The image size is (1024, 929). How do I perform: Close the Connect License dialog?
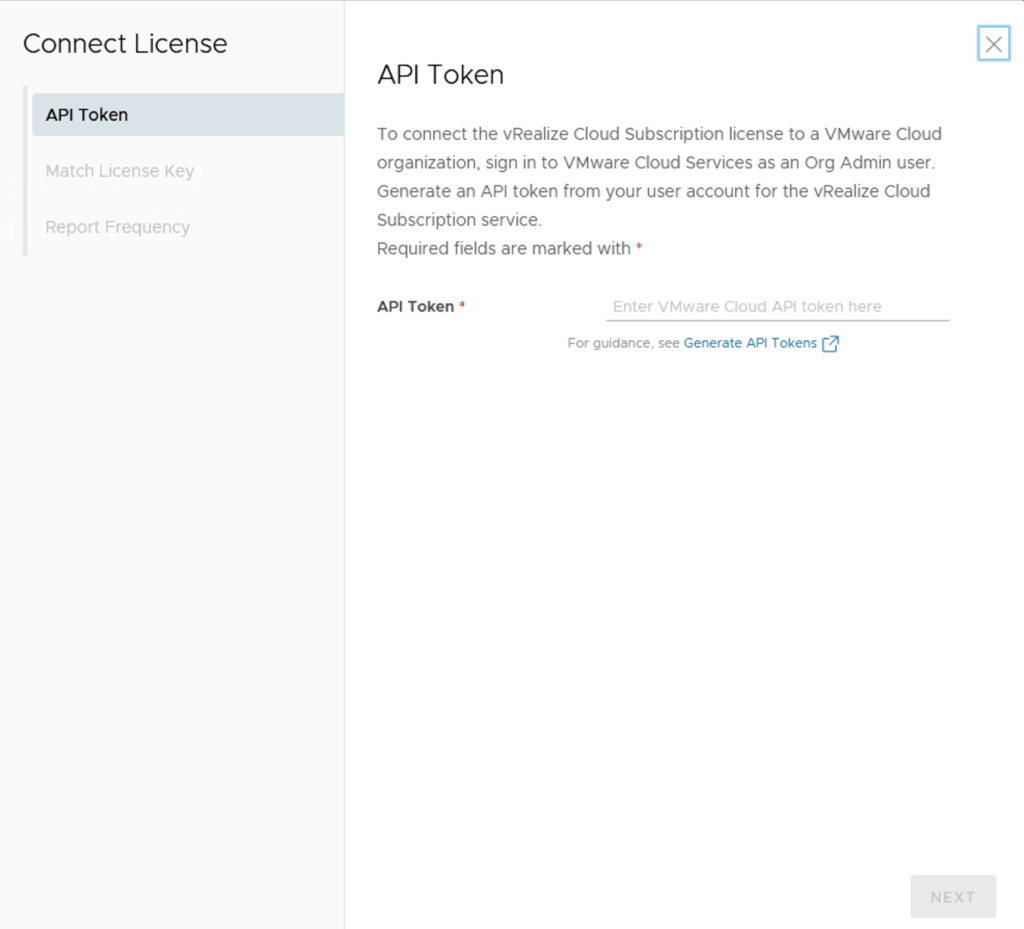coord(993,44)
